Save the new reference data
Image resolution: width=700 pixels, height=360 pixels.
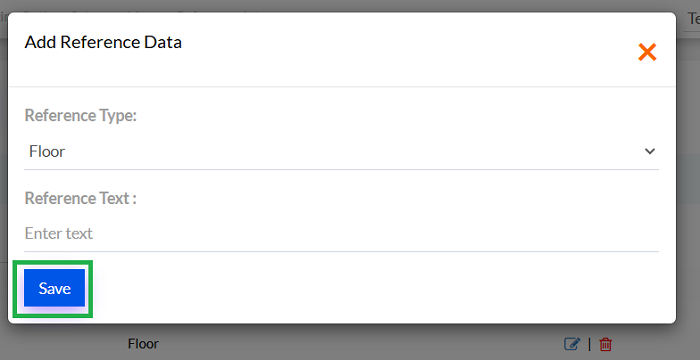(54, 288)
